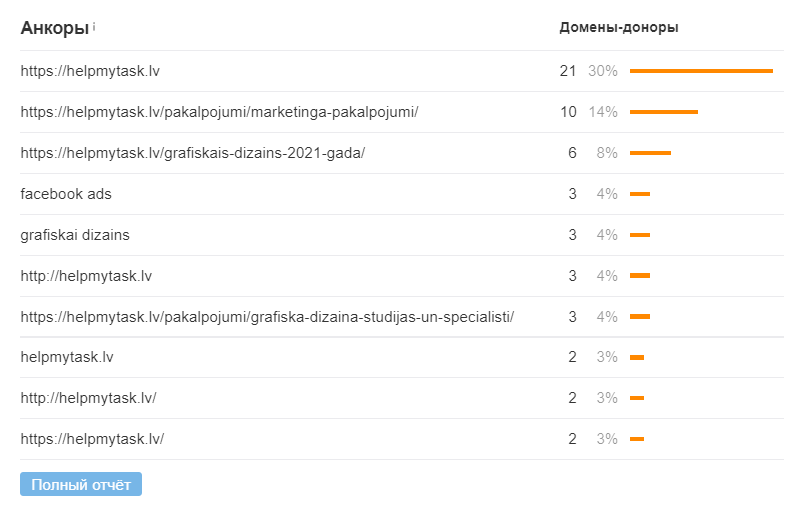Click the 14% share value

pyautogui.click(x=603, y=112)
